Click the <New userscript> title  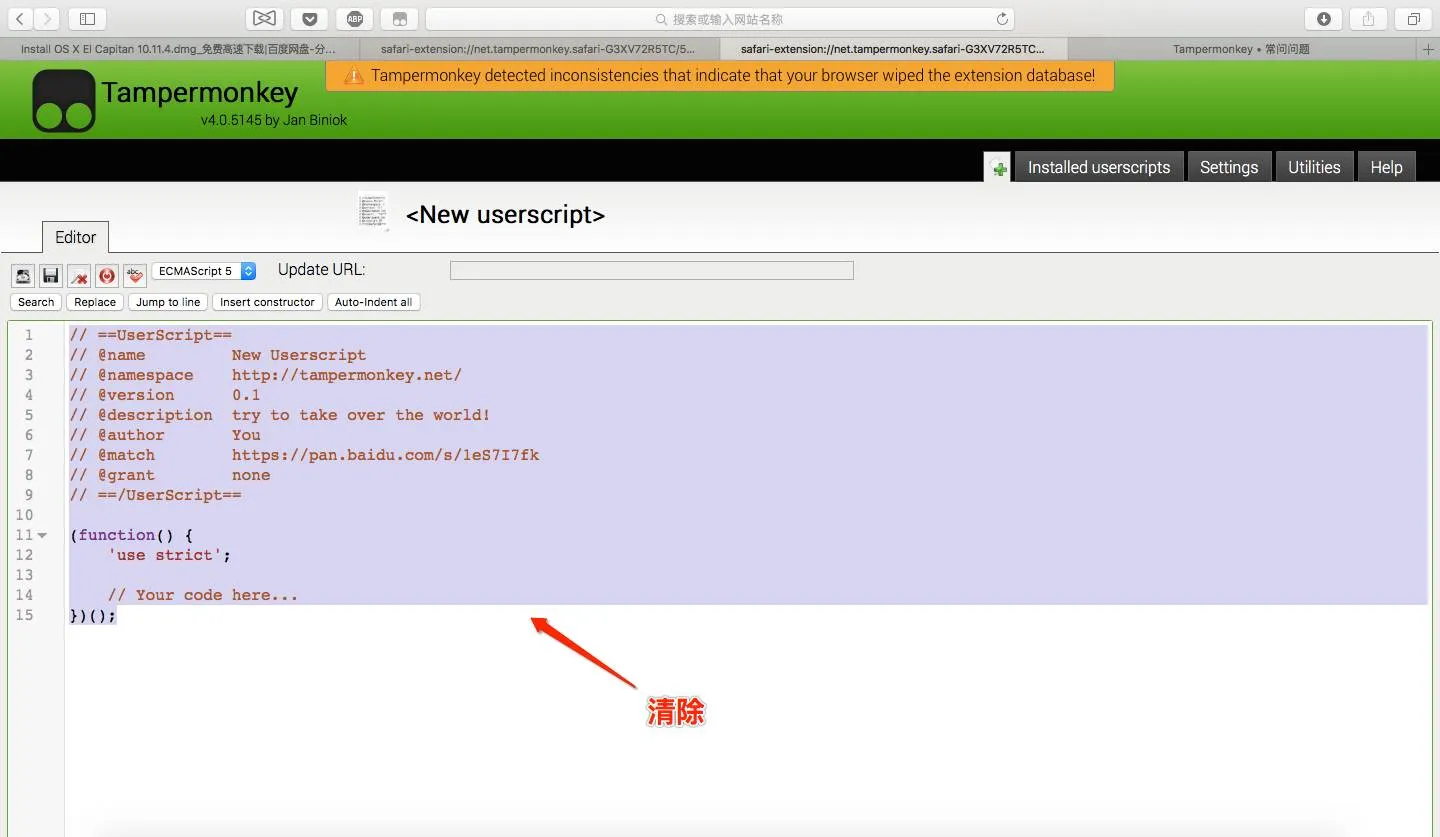[x=505, y=215]
